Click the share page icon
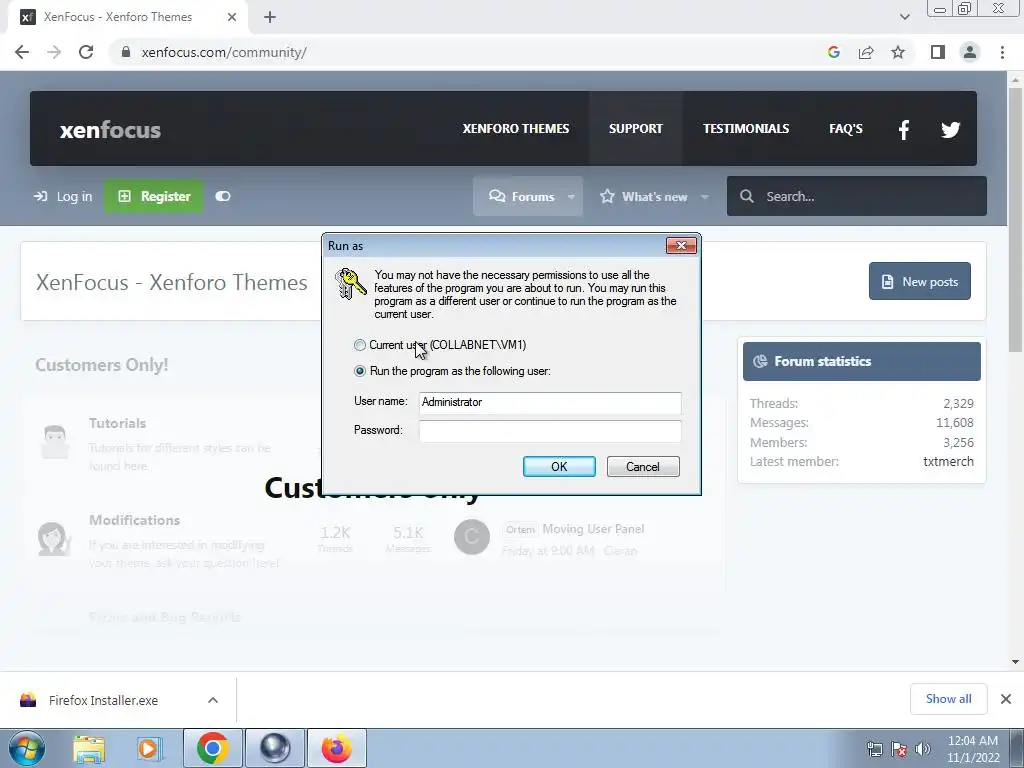The height and width of the screenshot is (768, 1024). (x=866, y=52)
